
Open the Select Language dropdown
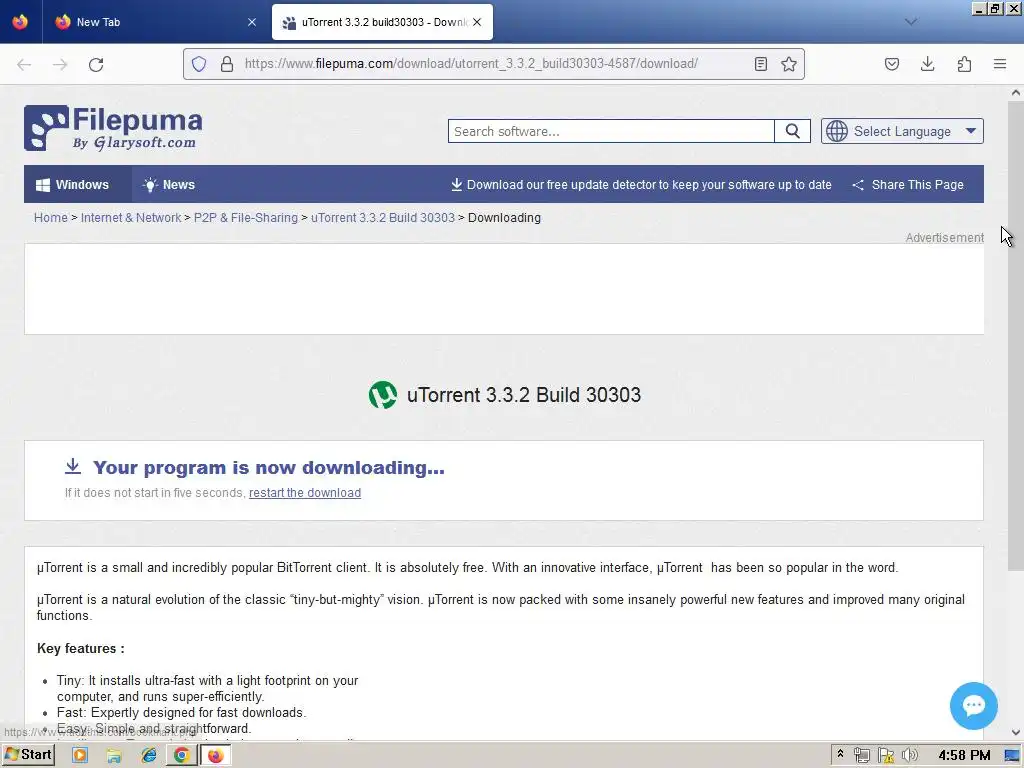[x=902, y=131]
